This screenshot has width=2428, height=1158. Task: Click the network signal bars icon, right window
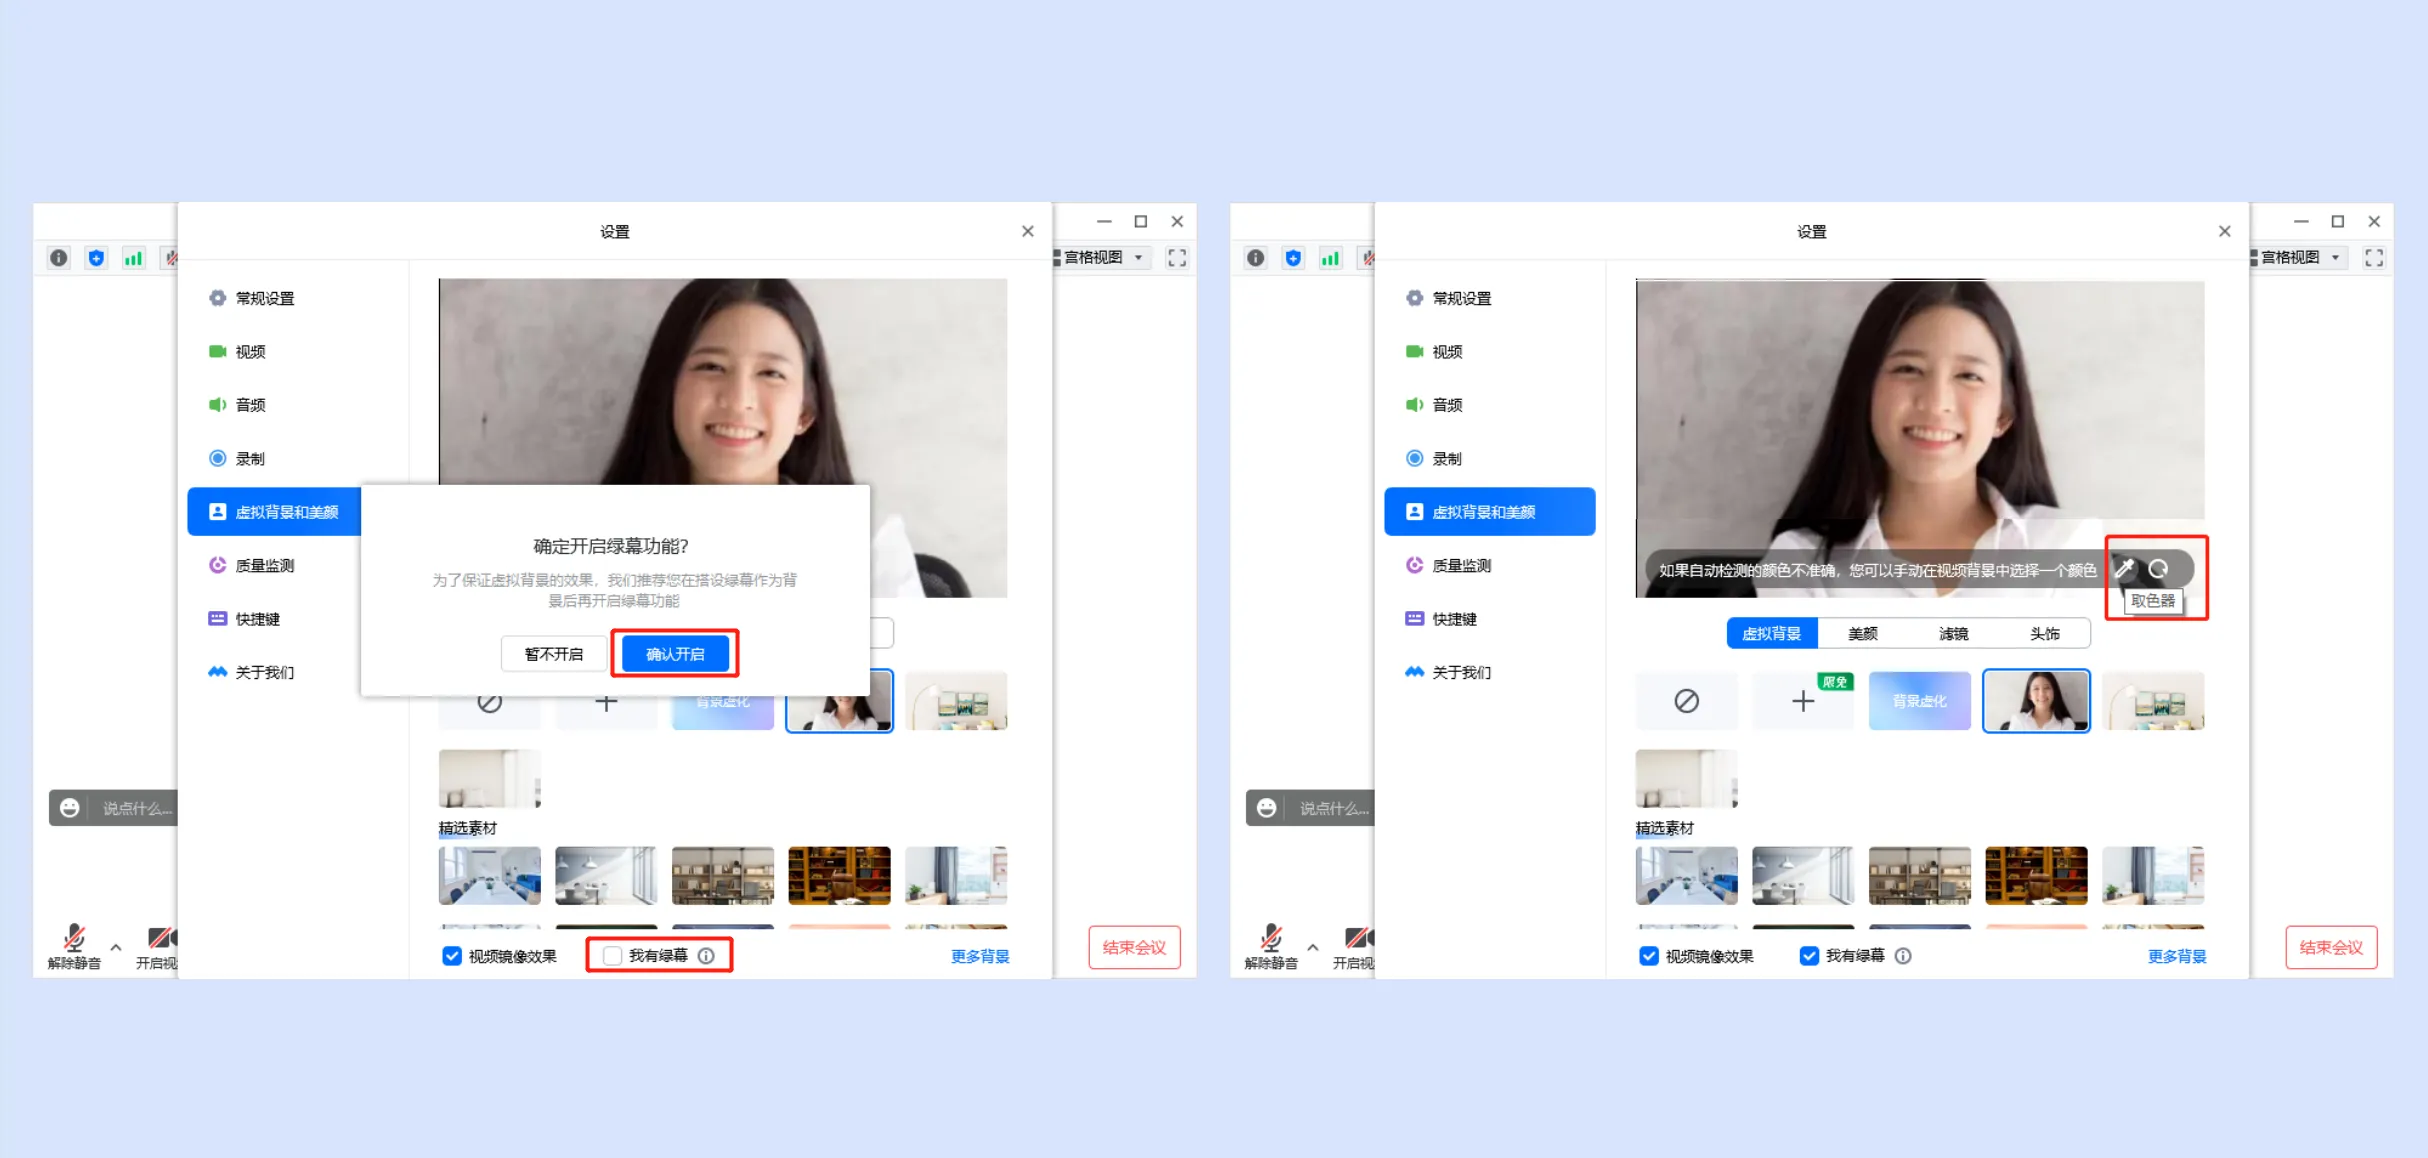[1330, 258]
